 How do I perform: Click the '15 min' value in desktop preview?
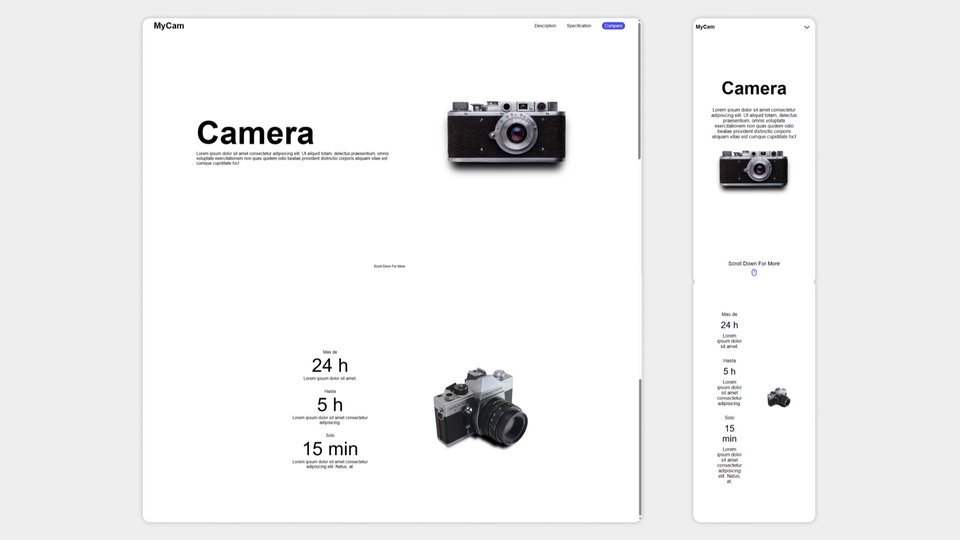pyautogui.click(x=330, y=449)
